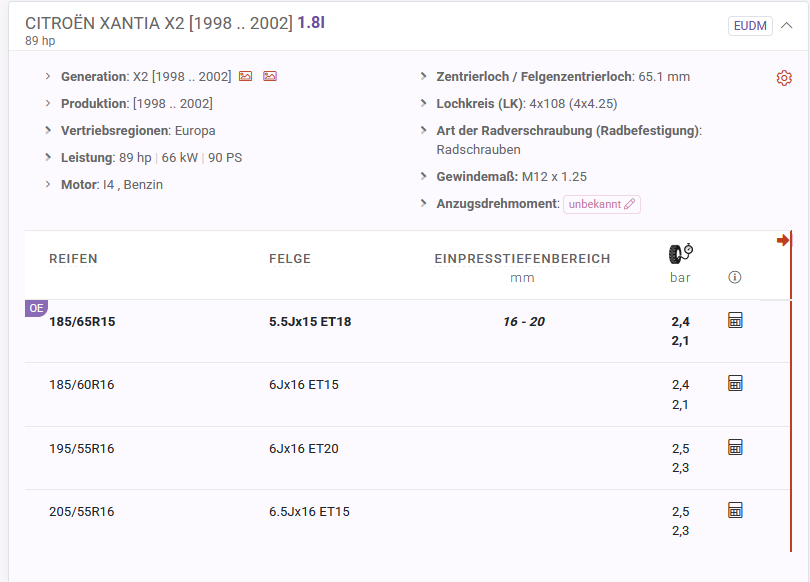Viewport: 810px width, 582px height.
Task: Expand the Zentrierloch row chevron
Action: (x=423, y=76)
